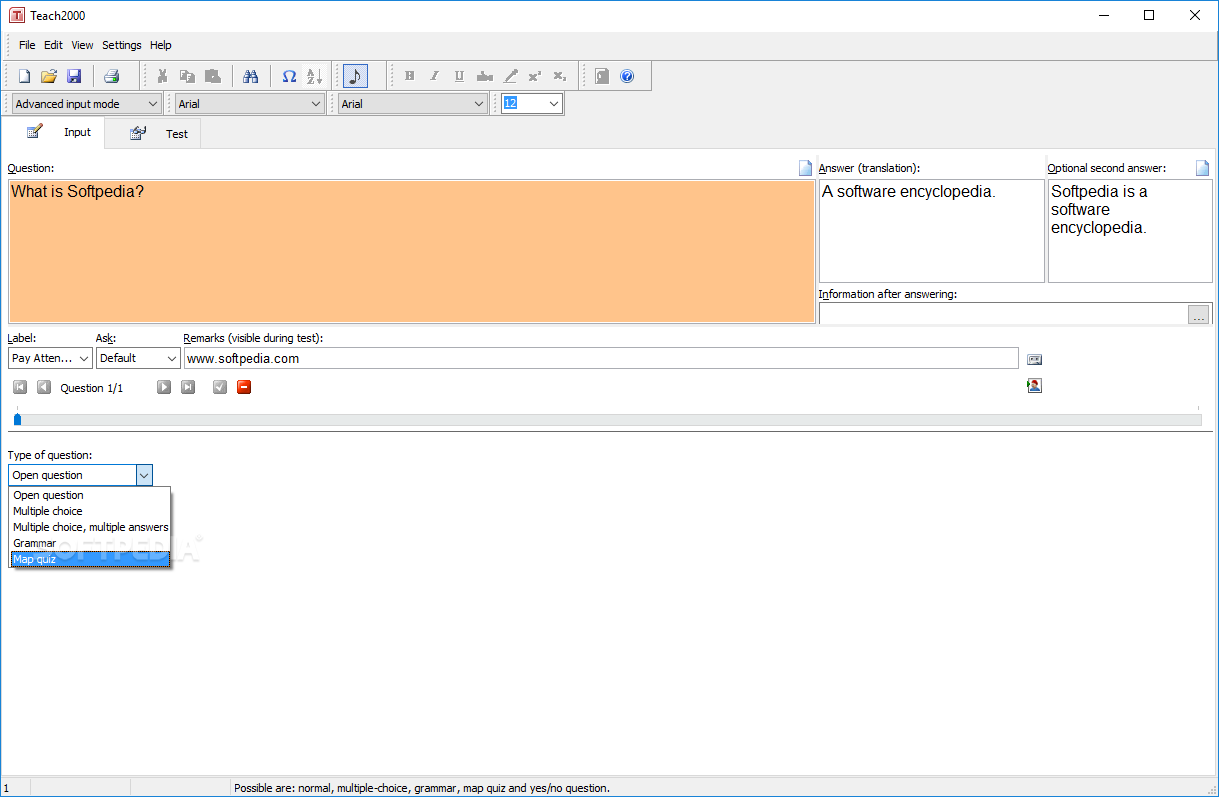This screenshot has width=1219, height=797.
Task: Click the blue question position slider handle
Action: [17, 420]
